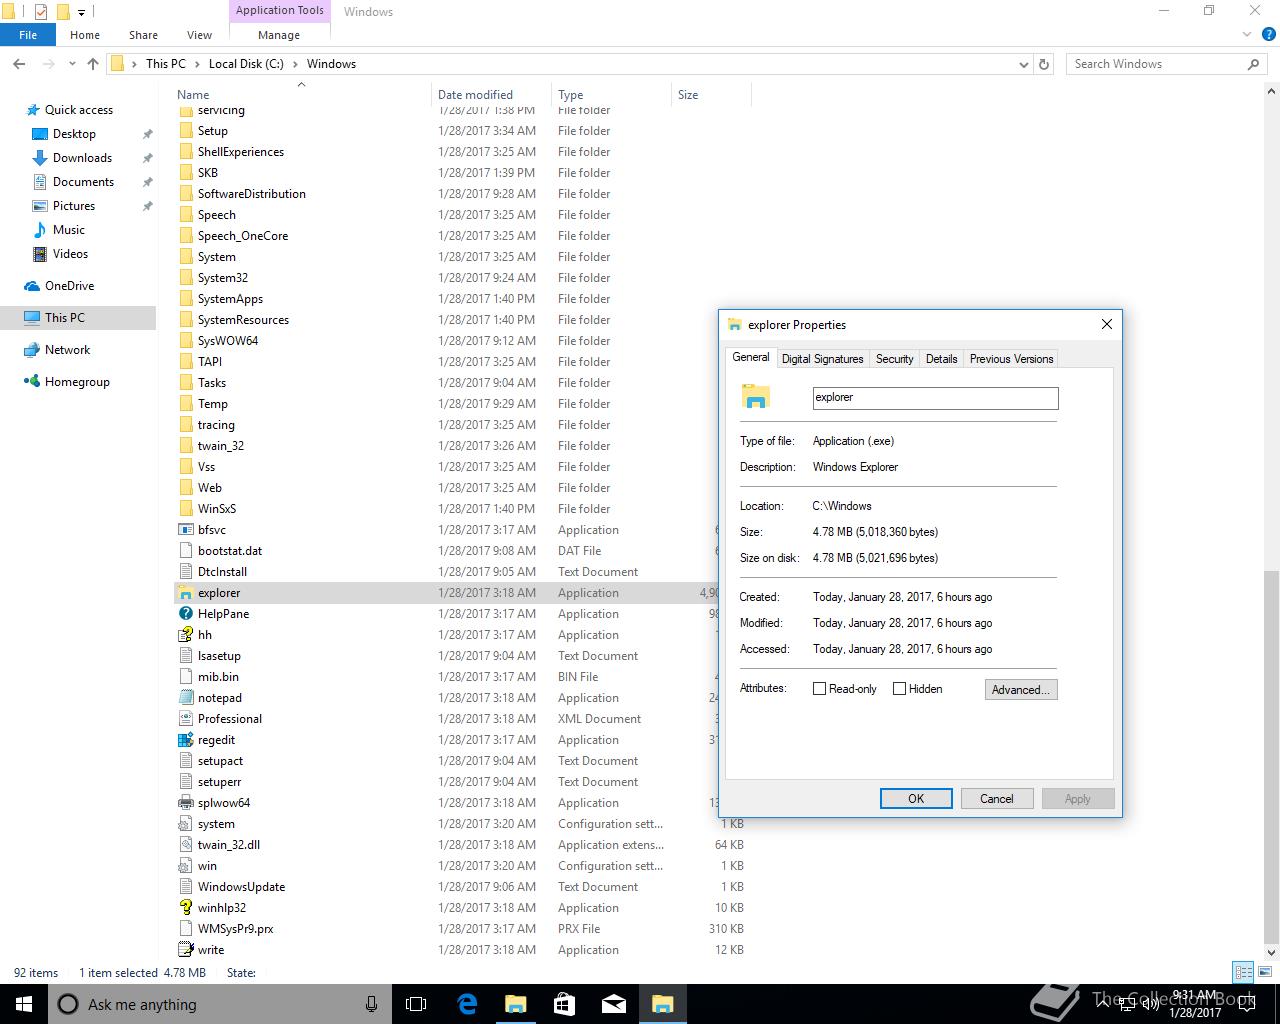1280x1024 pixels.
Task: Click the Professional XML document icon
Action: point(185,719)
